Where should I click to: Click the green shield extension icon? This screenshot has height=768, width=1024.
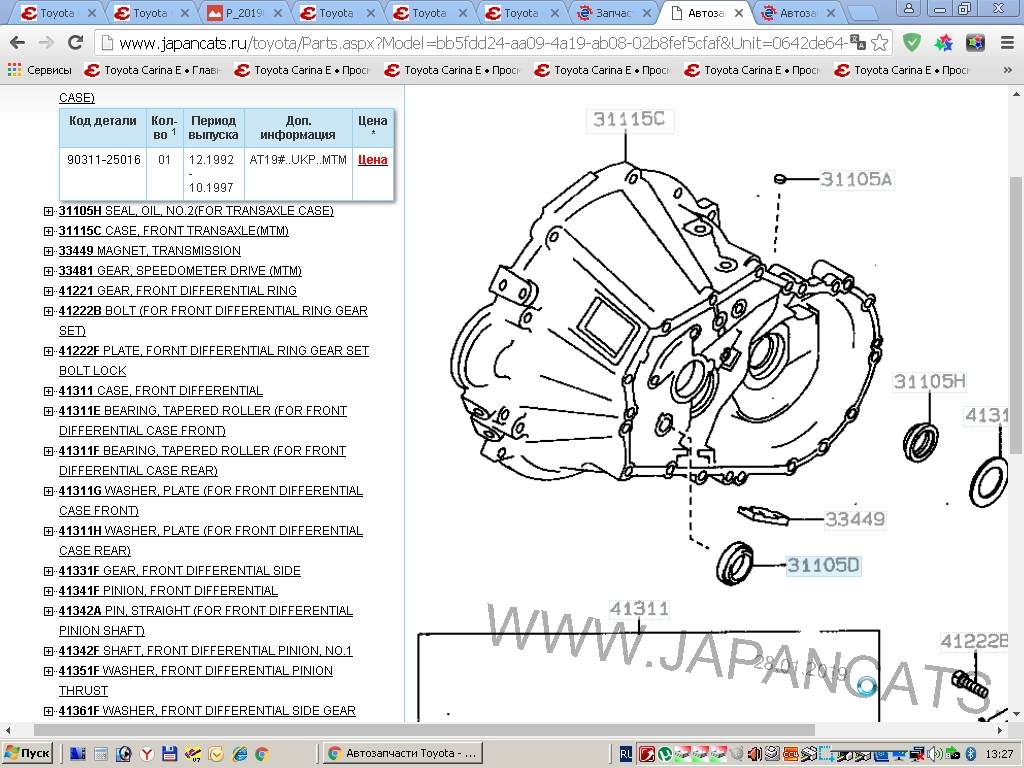coord(911,43)
